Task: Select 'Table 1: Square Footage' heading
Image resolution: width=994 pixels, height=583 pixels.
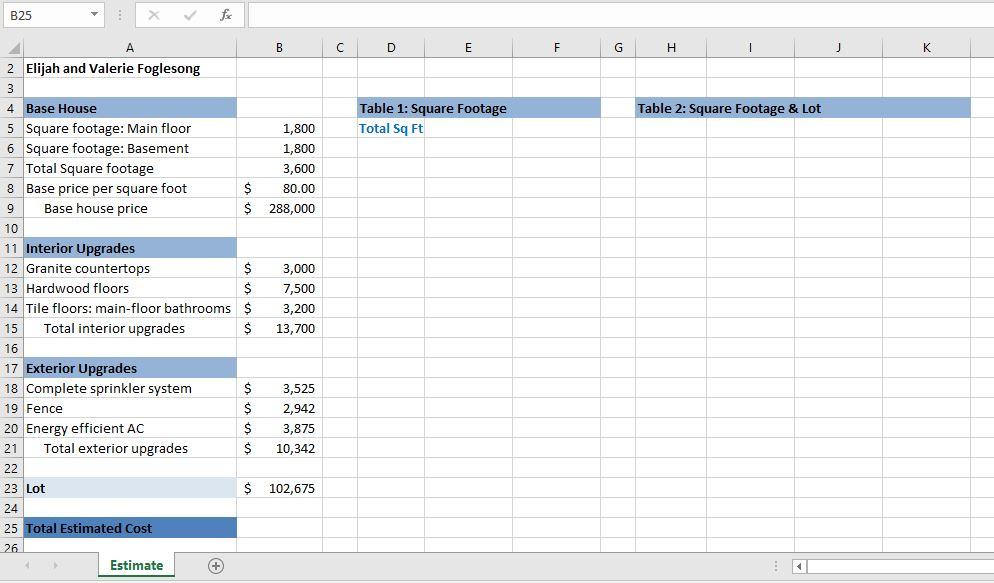Action: click(x=479, y=108)
